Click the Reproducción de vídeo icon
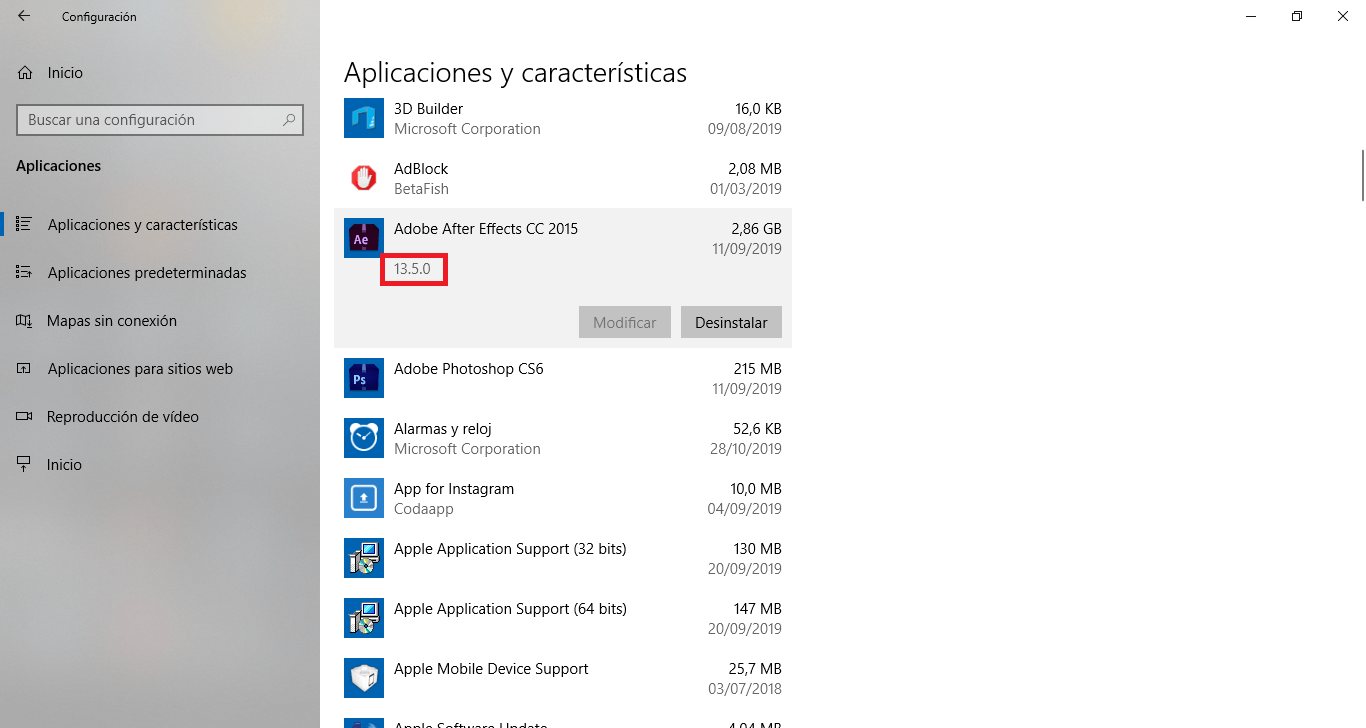 (25, 416)
